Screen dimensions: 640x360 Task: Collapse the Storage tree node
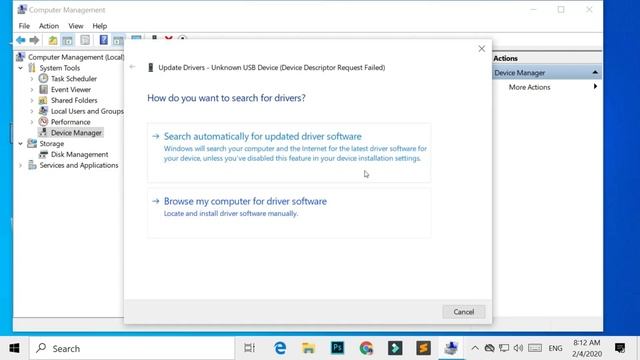[20, 144]
